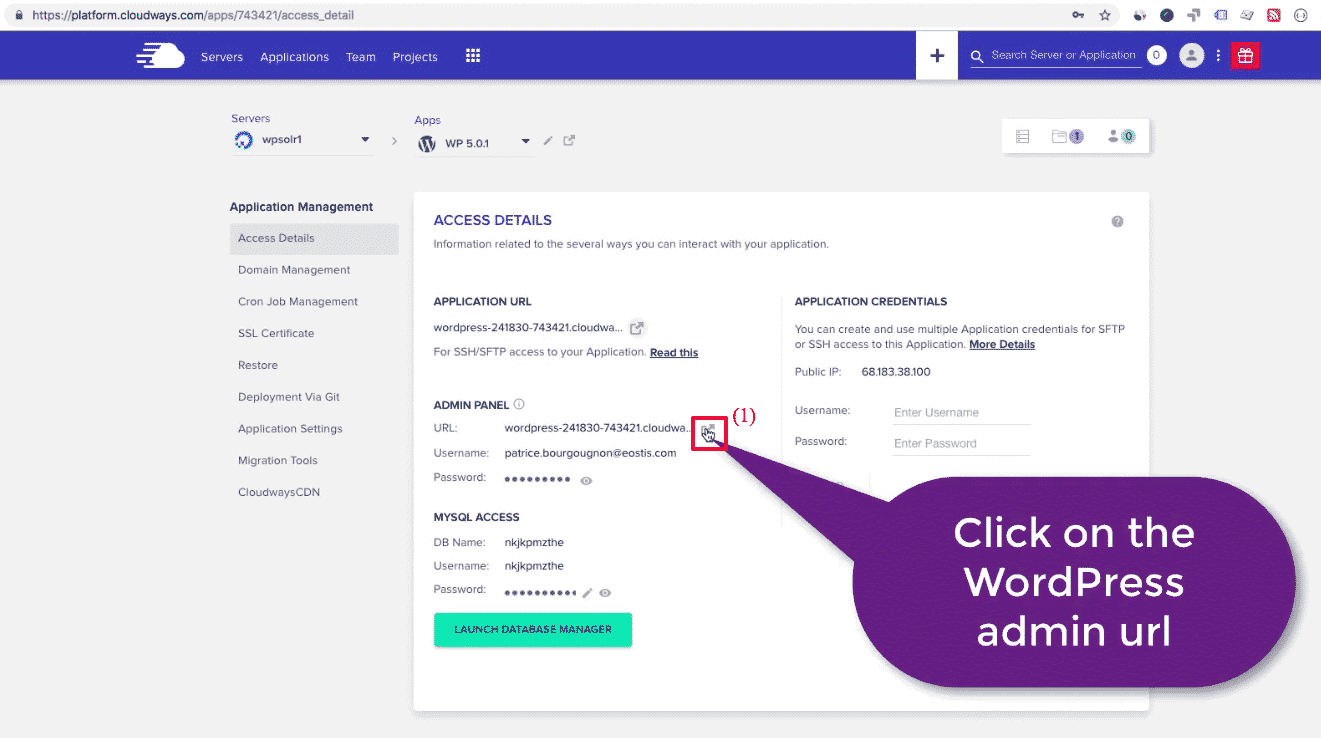
Task: Focus the Search Server or Application box
Action: click(1063, 55)
